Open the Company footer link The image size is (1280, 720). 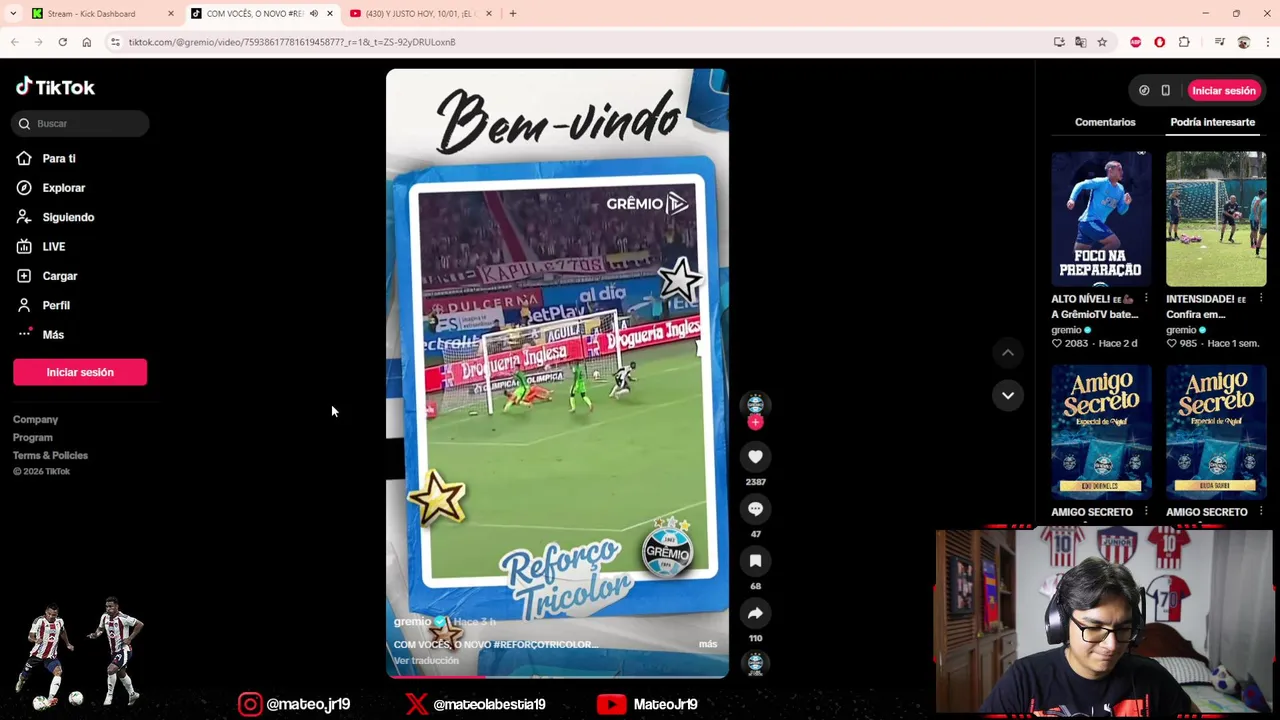click(35, 419)
